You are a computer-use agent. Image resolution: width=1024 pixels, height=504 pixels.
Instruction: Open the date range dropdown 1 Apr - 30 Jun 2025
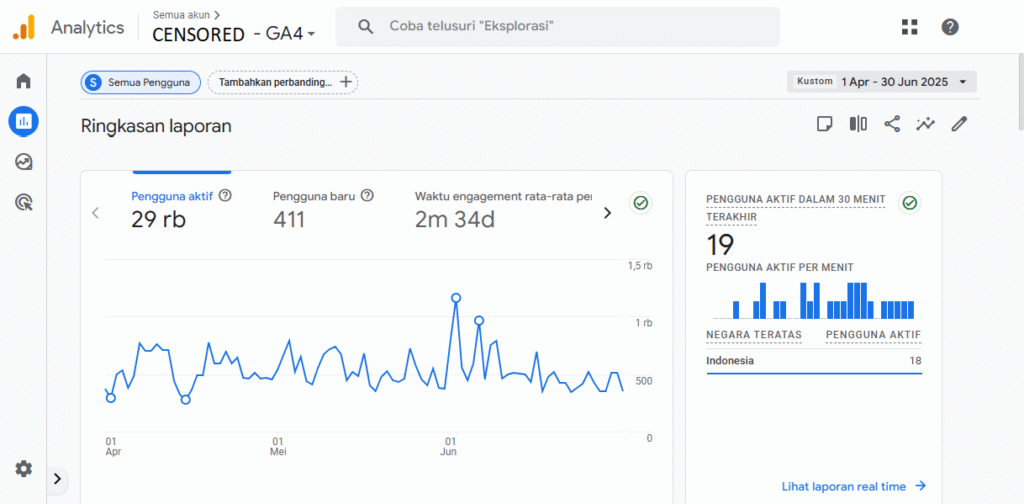881,82
